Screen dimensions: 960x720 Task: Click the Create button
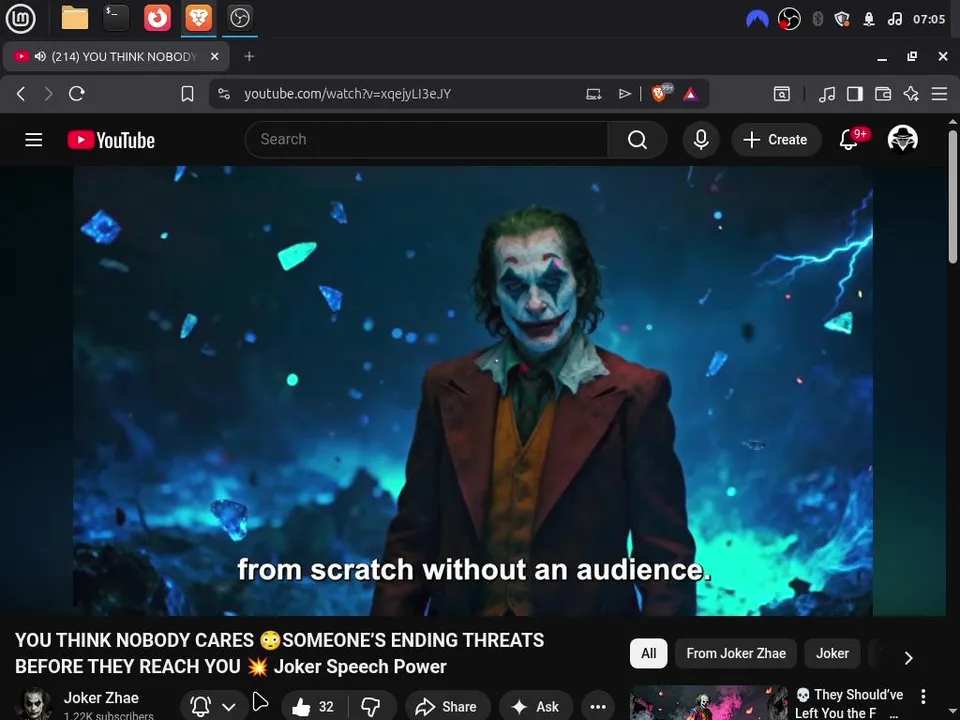pos(776,140)
